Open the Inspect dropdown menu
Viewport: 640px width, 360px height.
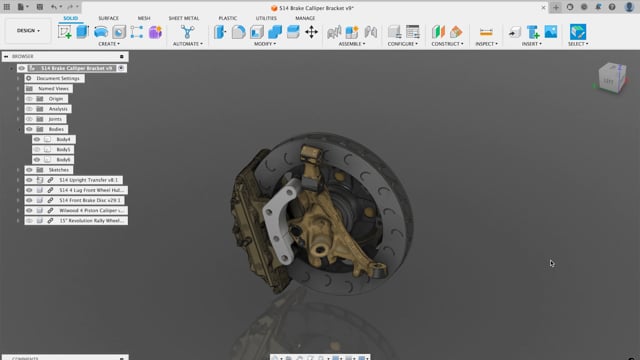pos(486,44)
